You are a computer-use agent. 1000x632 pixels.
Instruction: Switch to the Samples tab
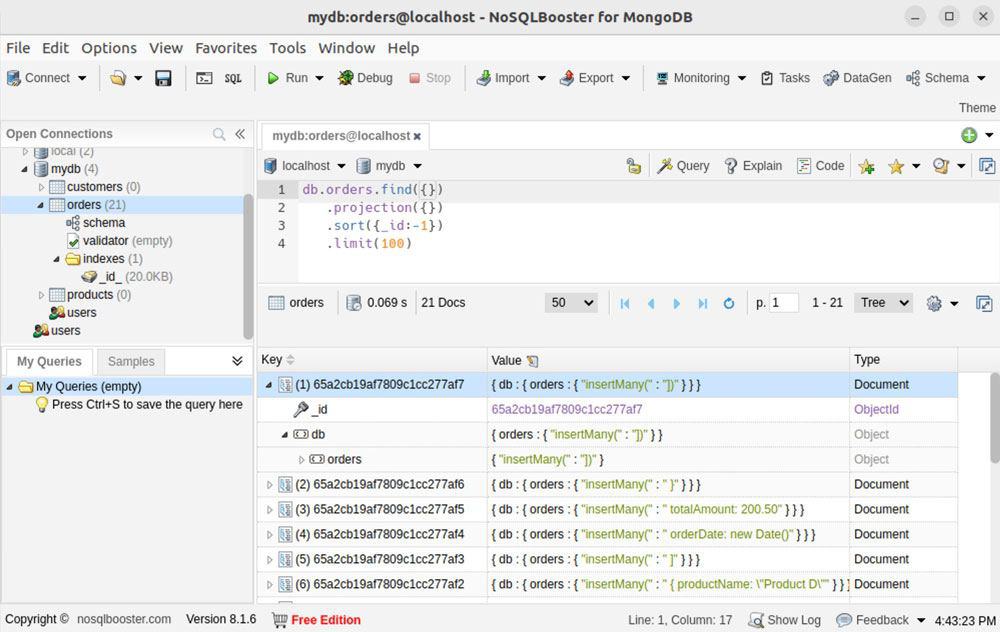131,362
